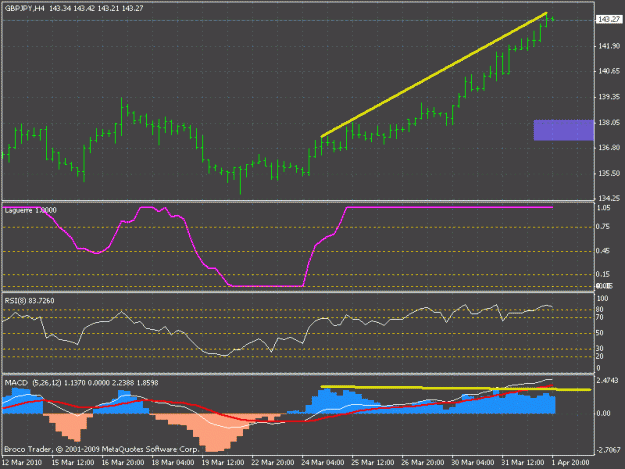Click price scale value 139.35
This screenshot has width=625, height=469.
pos(609,97)
